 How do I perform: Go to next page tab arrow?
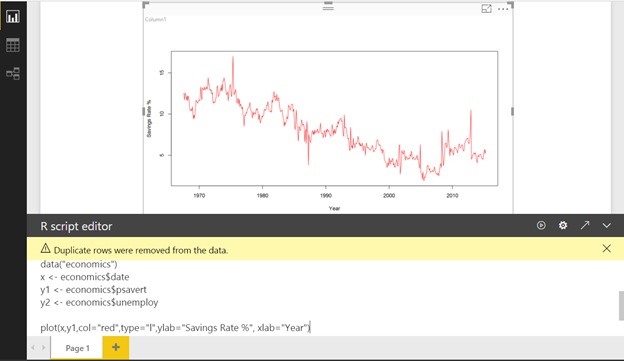44,347
